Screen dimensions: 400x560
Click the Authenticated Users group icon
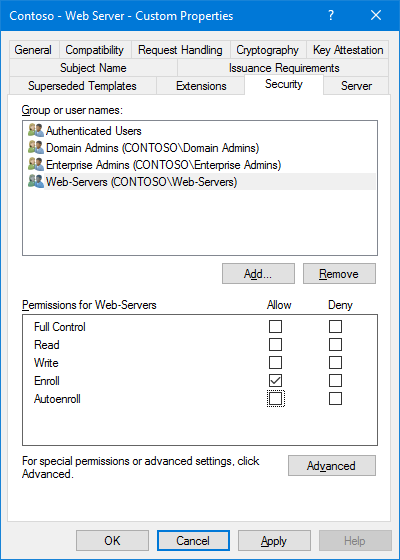pyautogui.click(x=36, y=131)
